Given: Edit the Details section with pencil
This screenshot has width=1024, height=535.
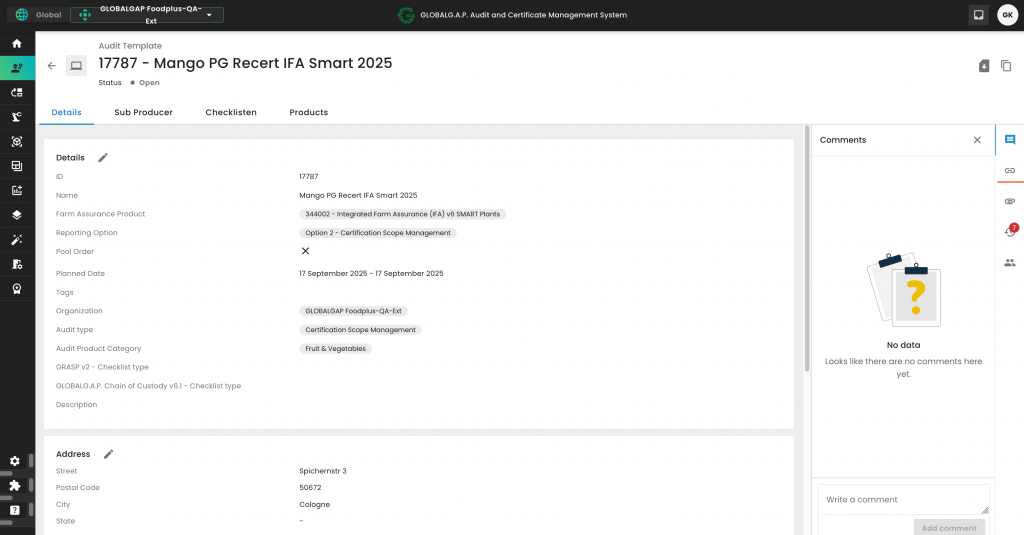Looking at the screenshot, I should pyautogui.click(x=103, y=157).
